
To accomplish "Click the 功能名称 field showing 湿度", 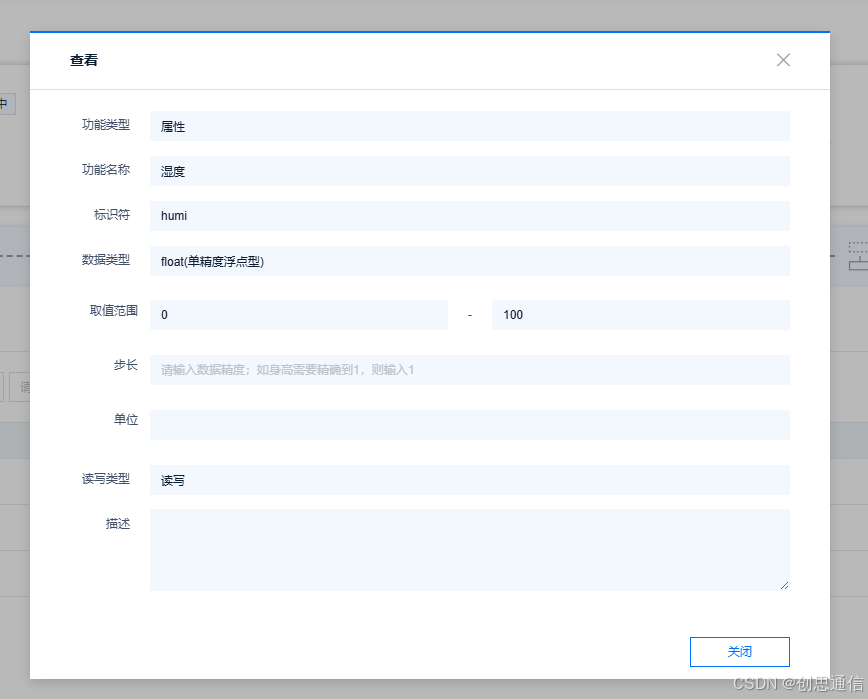I will (469, 171).
